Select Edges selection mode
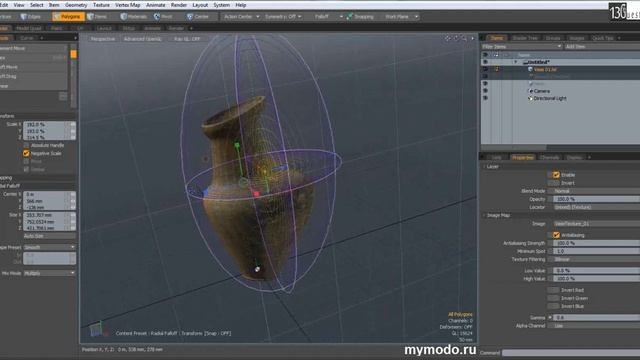 (31, 17)
